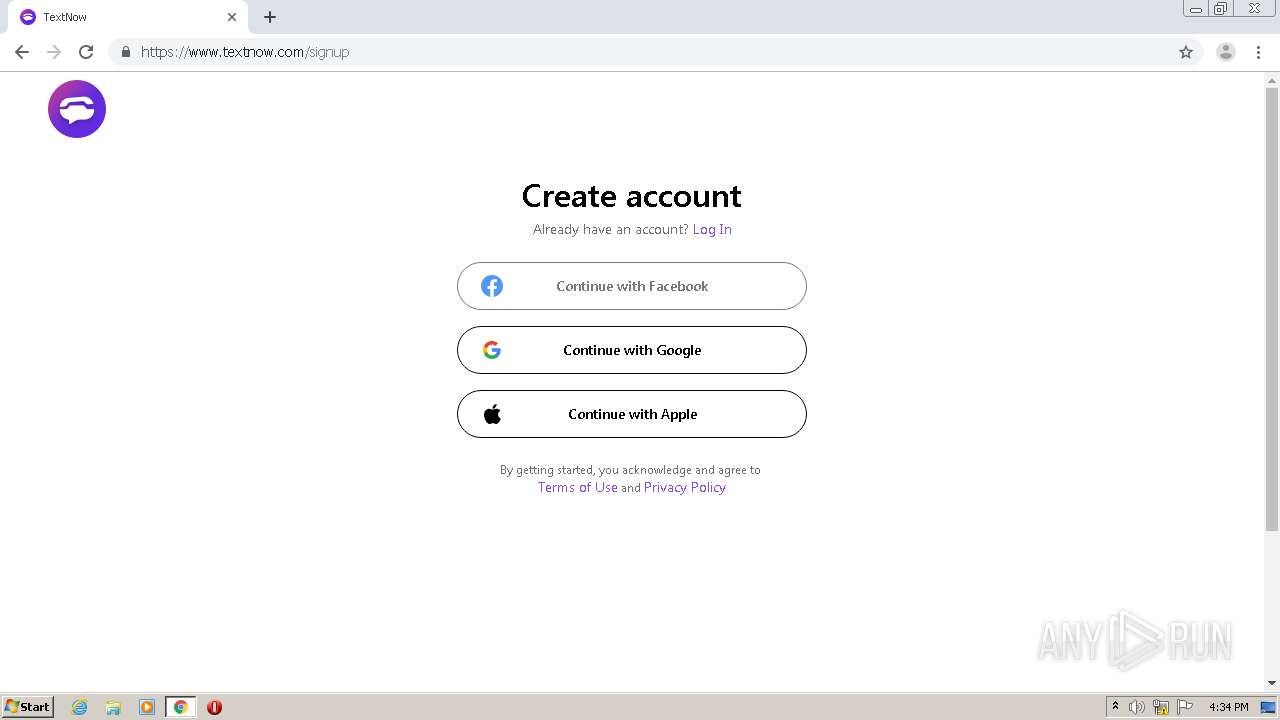Click the padlock site info icon
The width and height of the screenshot is (1280, 720).
125,52
